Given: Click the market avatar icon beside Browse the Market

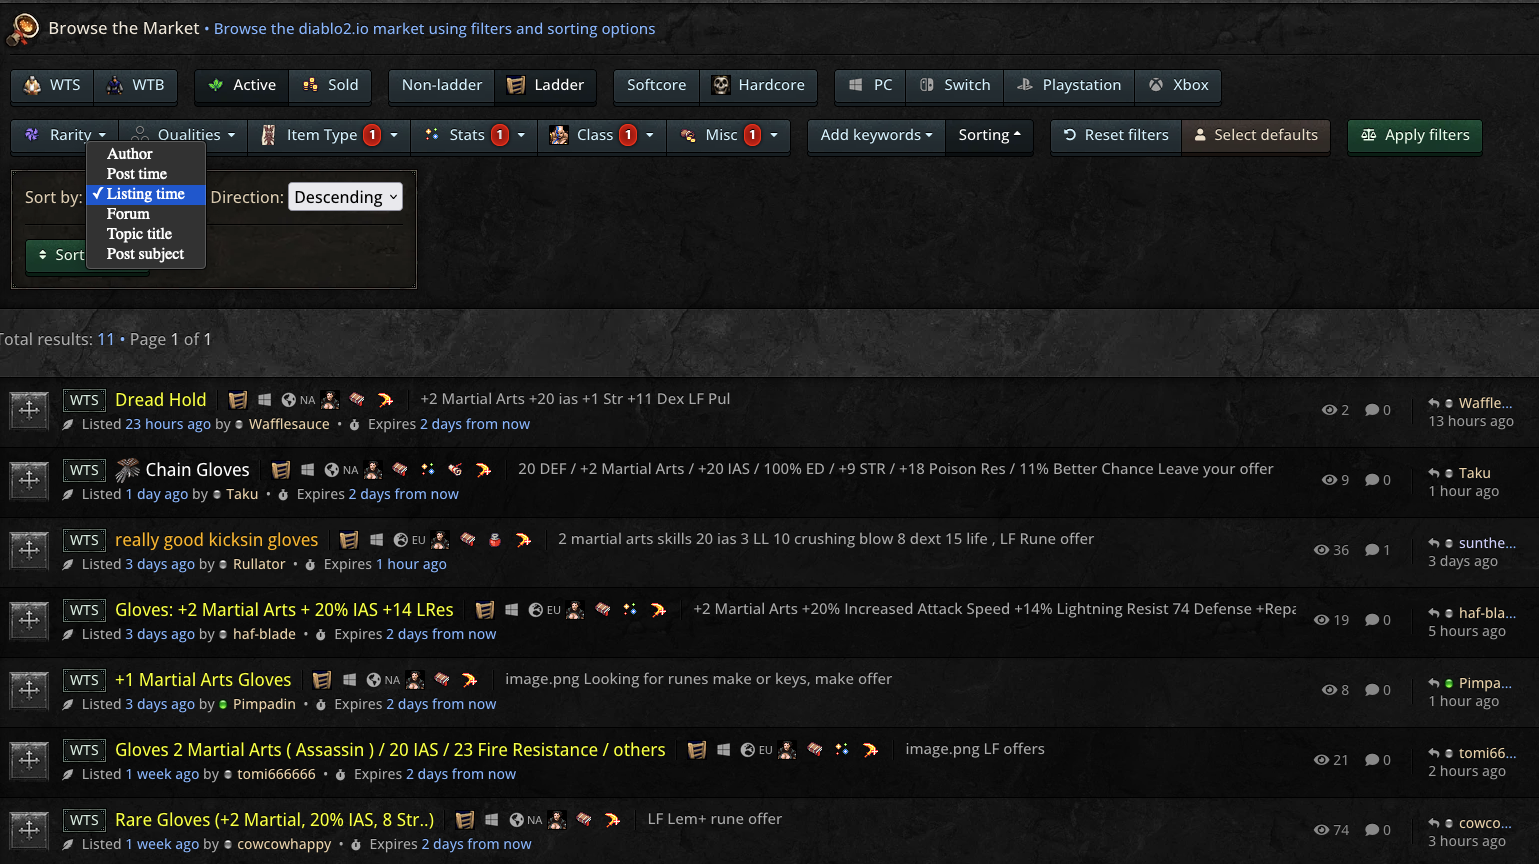Looking at the screenshot, I should (x=23, y=29).
